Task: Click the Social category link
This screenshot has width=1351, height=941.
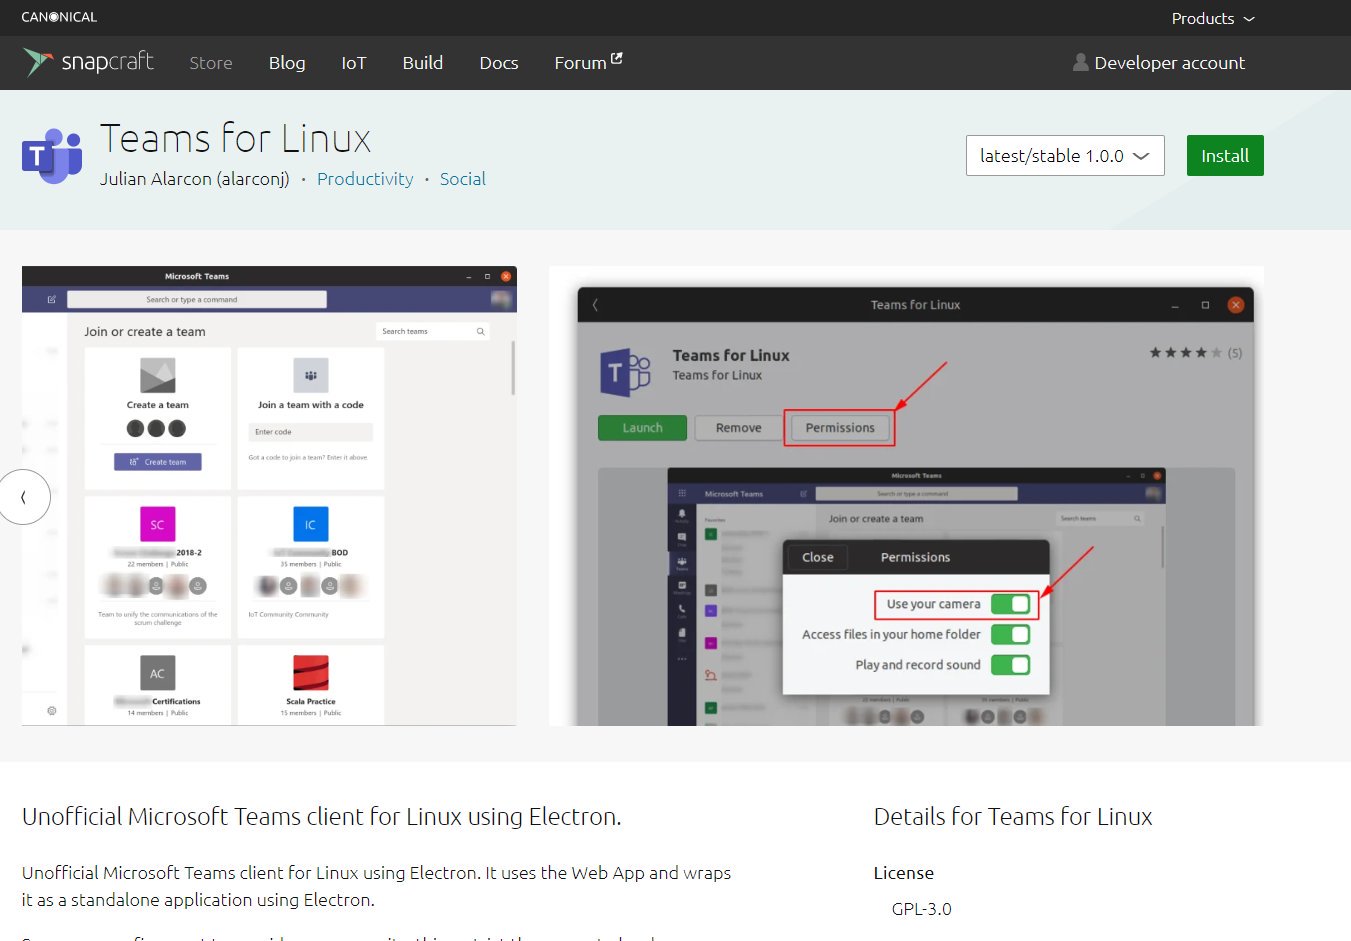Action: point(463,179)
